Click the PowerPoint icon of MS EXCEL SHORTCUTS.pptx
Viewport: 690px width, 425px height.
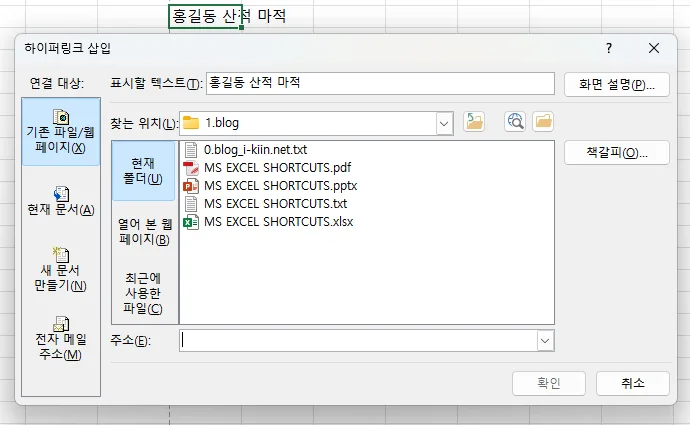(x=191, y=186)
